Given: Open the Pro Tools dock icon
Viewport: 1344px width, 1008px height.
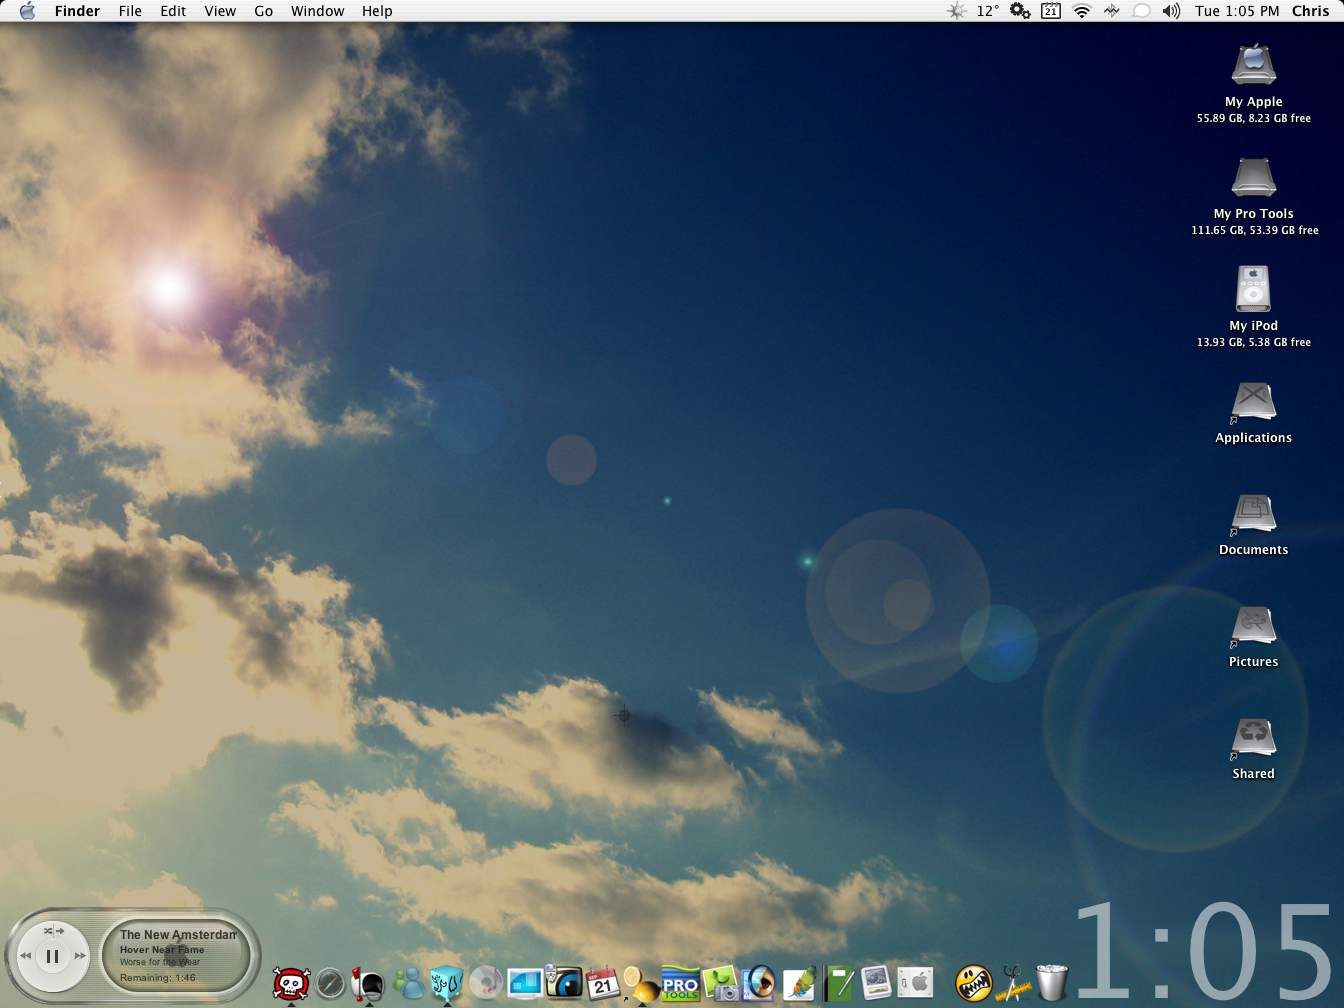Looking at the screenshot, I should 680,984.
